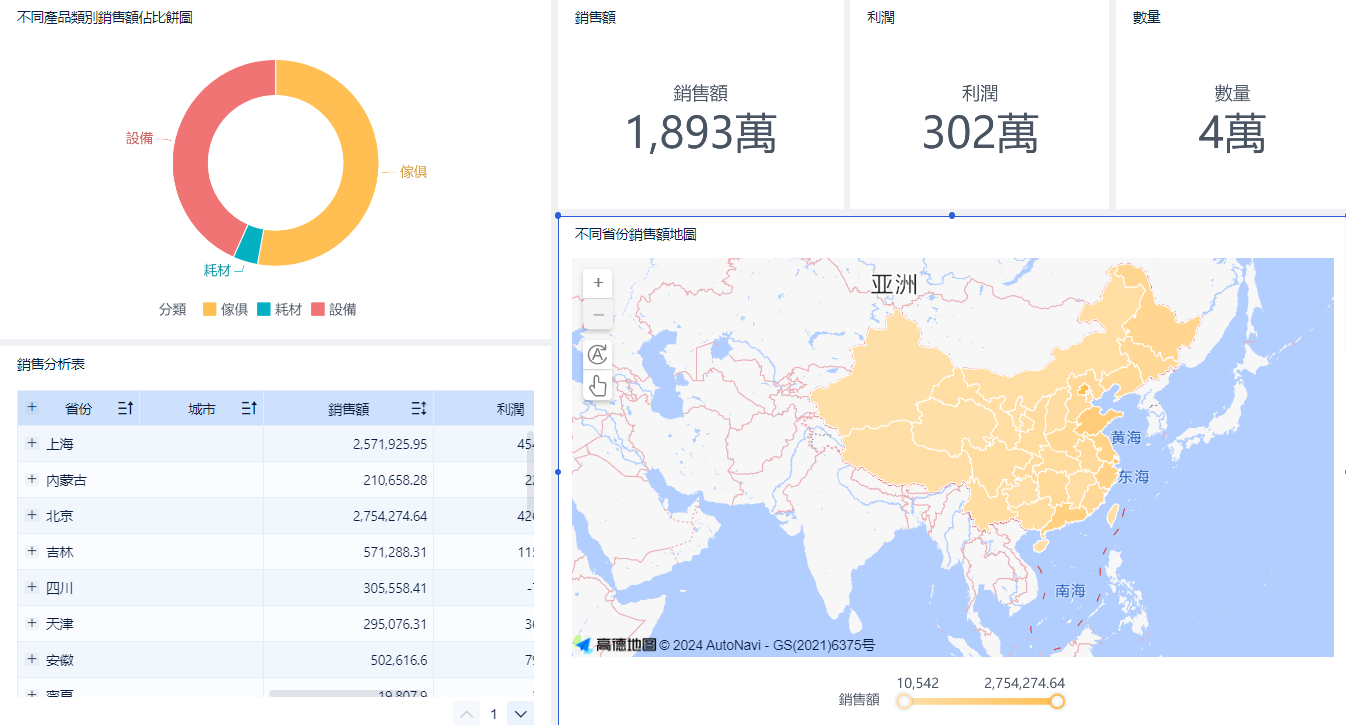
Task: Click the 高德地圖 logo icon on the map
Action: [x=583, y=643]
